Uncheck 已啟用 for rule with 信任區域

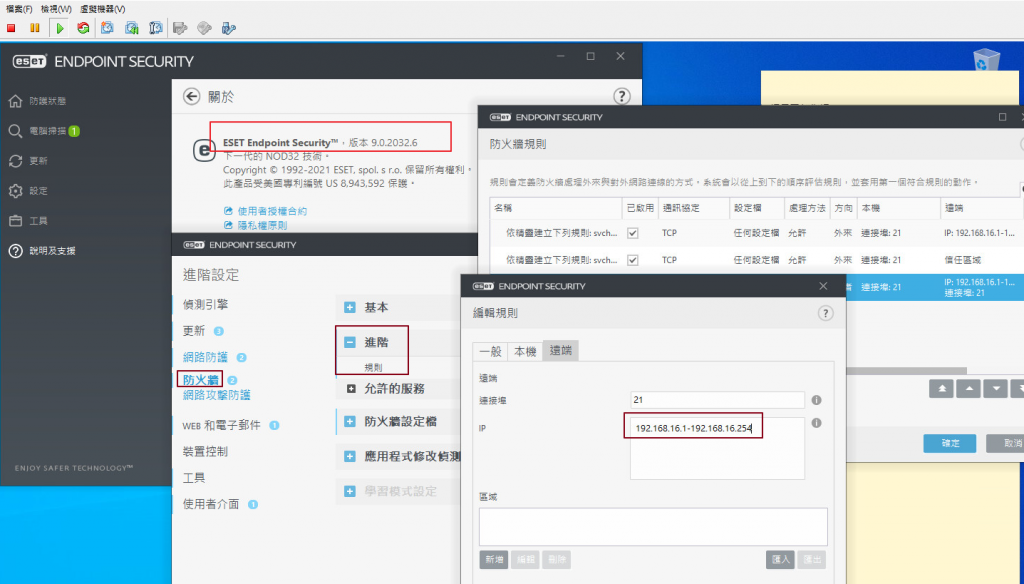[x=632, y=260]
